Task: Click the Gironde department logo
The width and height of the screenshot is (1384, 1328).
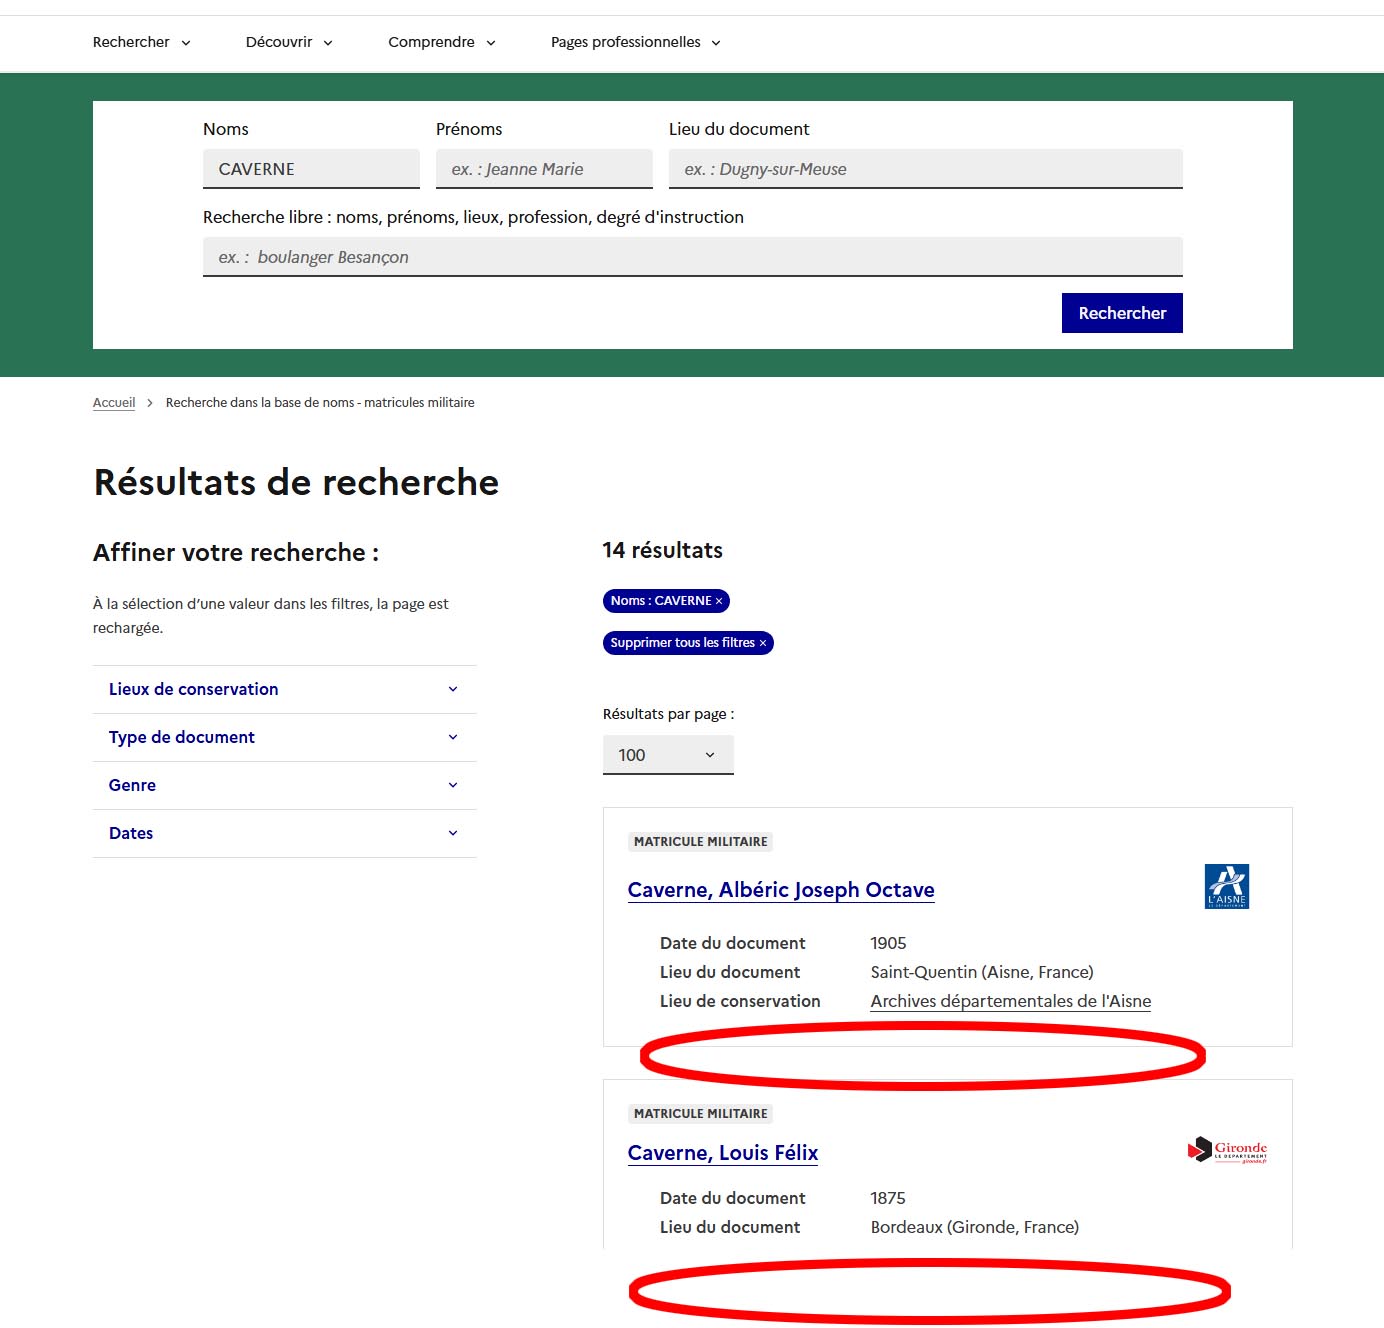Action: click(x=1228, y=1150)
